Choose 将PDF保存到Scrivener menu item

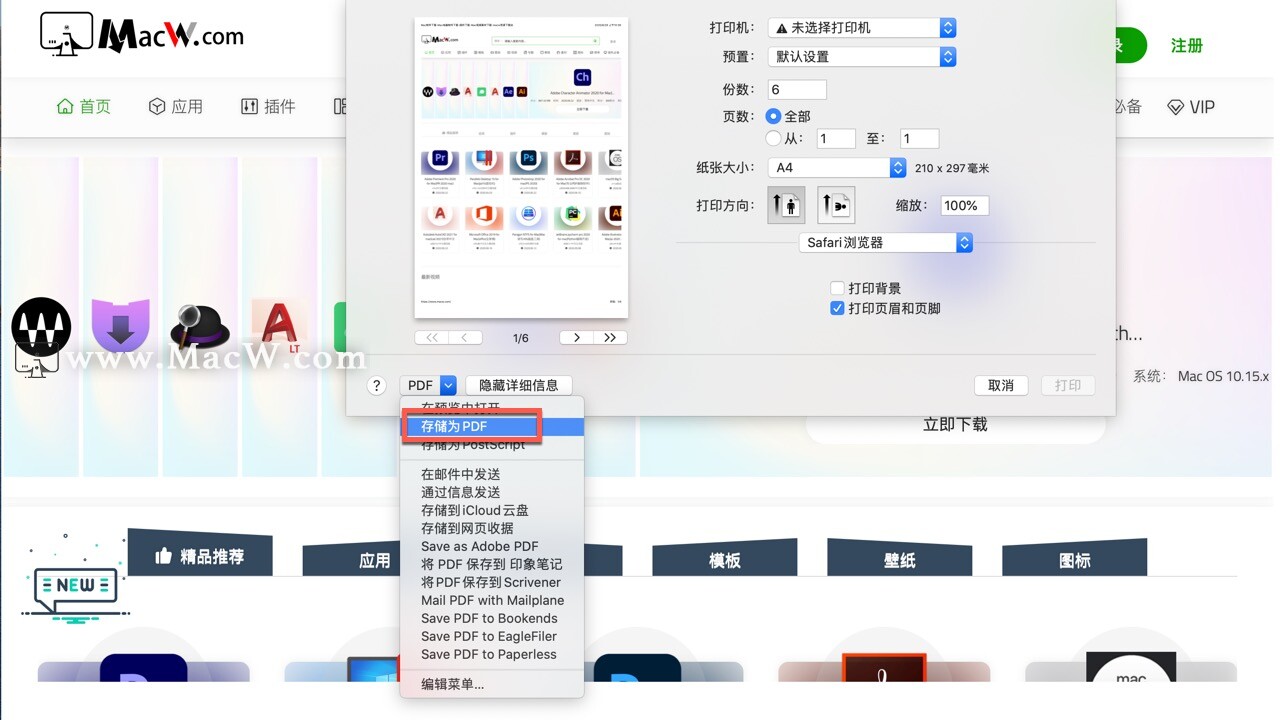(x=492, y=582)
